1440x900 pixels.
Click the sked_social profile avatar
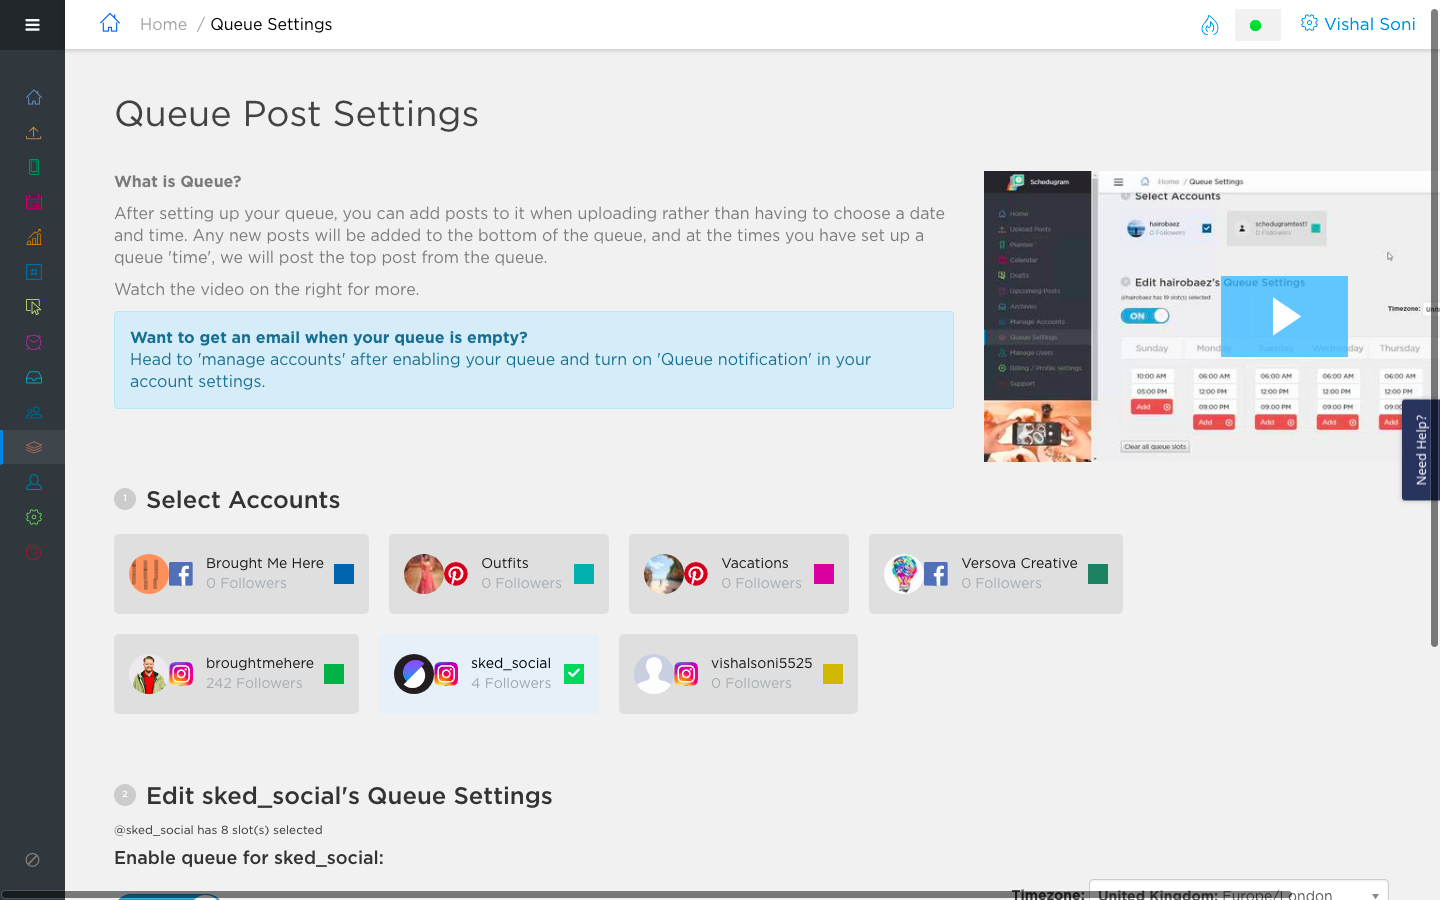[414, 674]
